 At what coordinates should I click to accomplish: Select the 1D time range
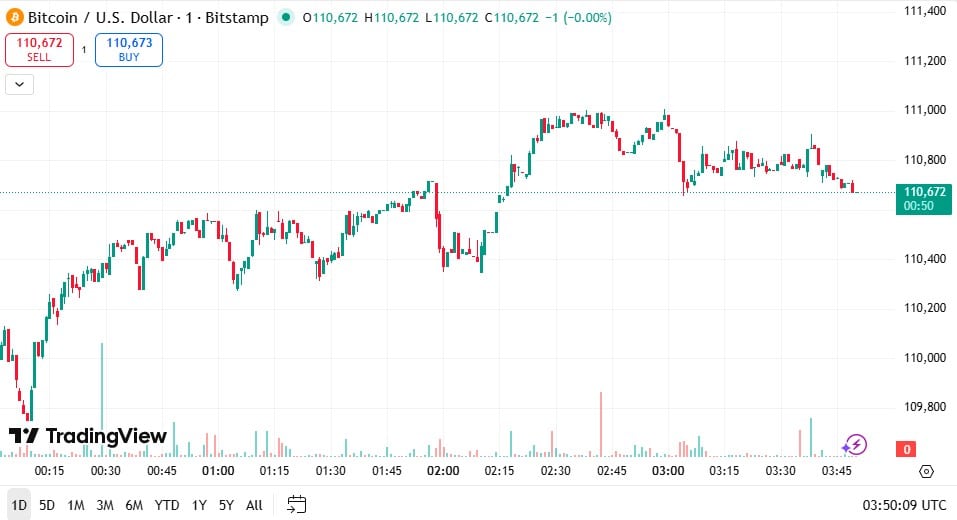pyautogui.click(x=19, y=505)
